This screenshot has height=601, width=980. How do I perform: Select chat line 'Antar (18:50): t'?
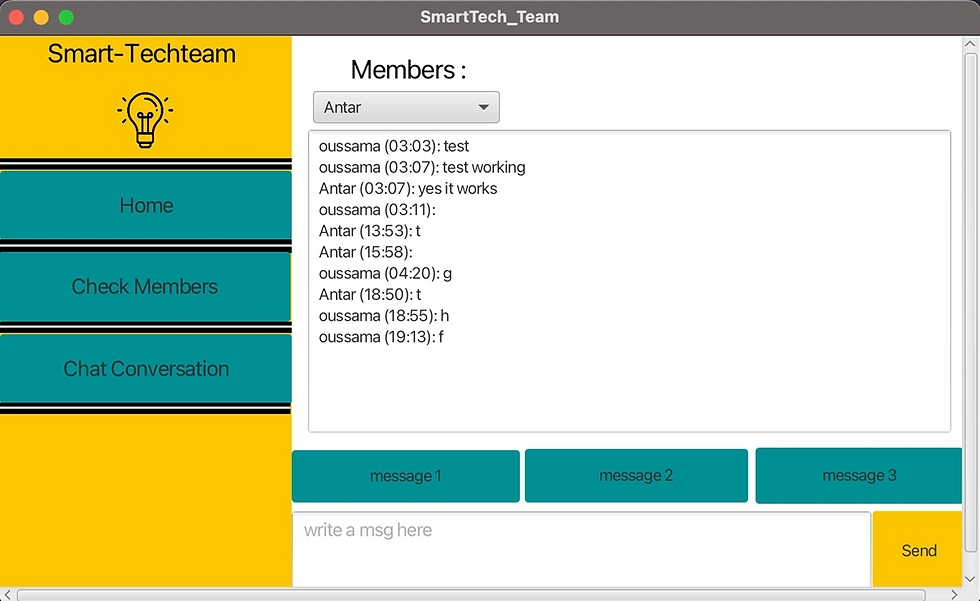point(370,295)
